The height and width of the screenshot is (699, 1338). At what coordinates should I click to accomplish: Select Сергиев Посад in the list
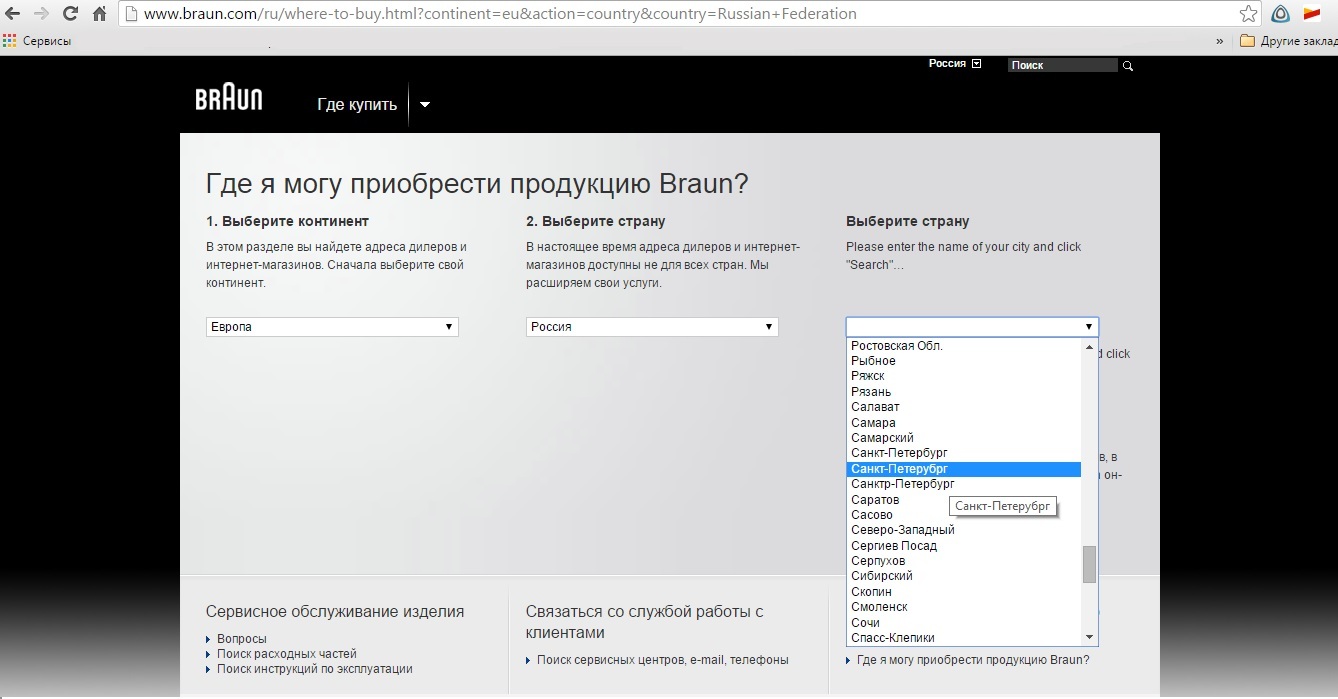click(964, 546)
